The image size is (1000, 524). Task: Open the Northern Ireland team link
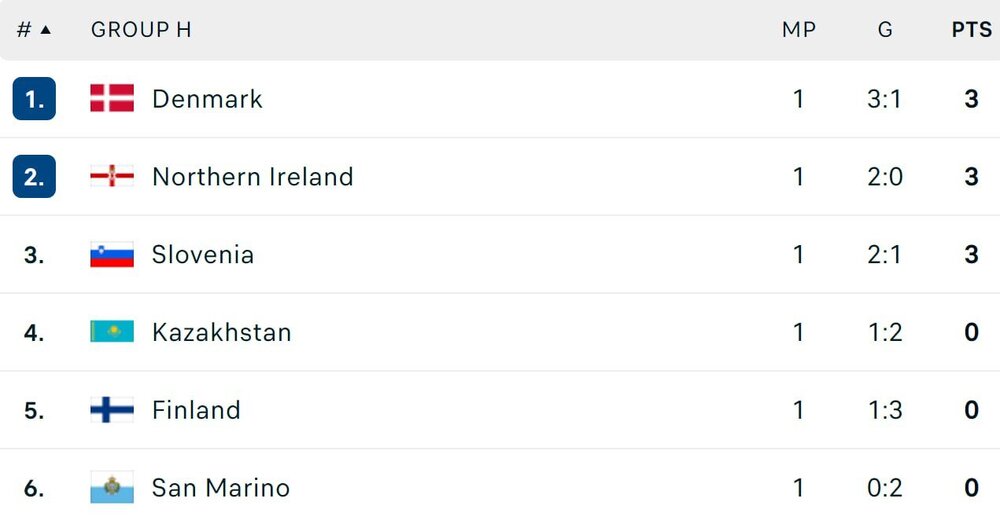(252, 177)
